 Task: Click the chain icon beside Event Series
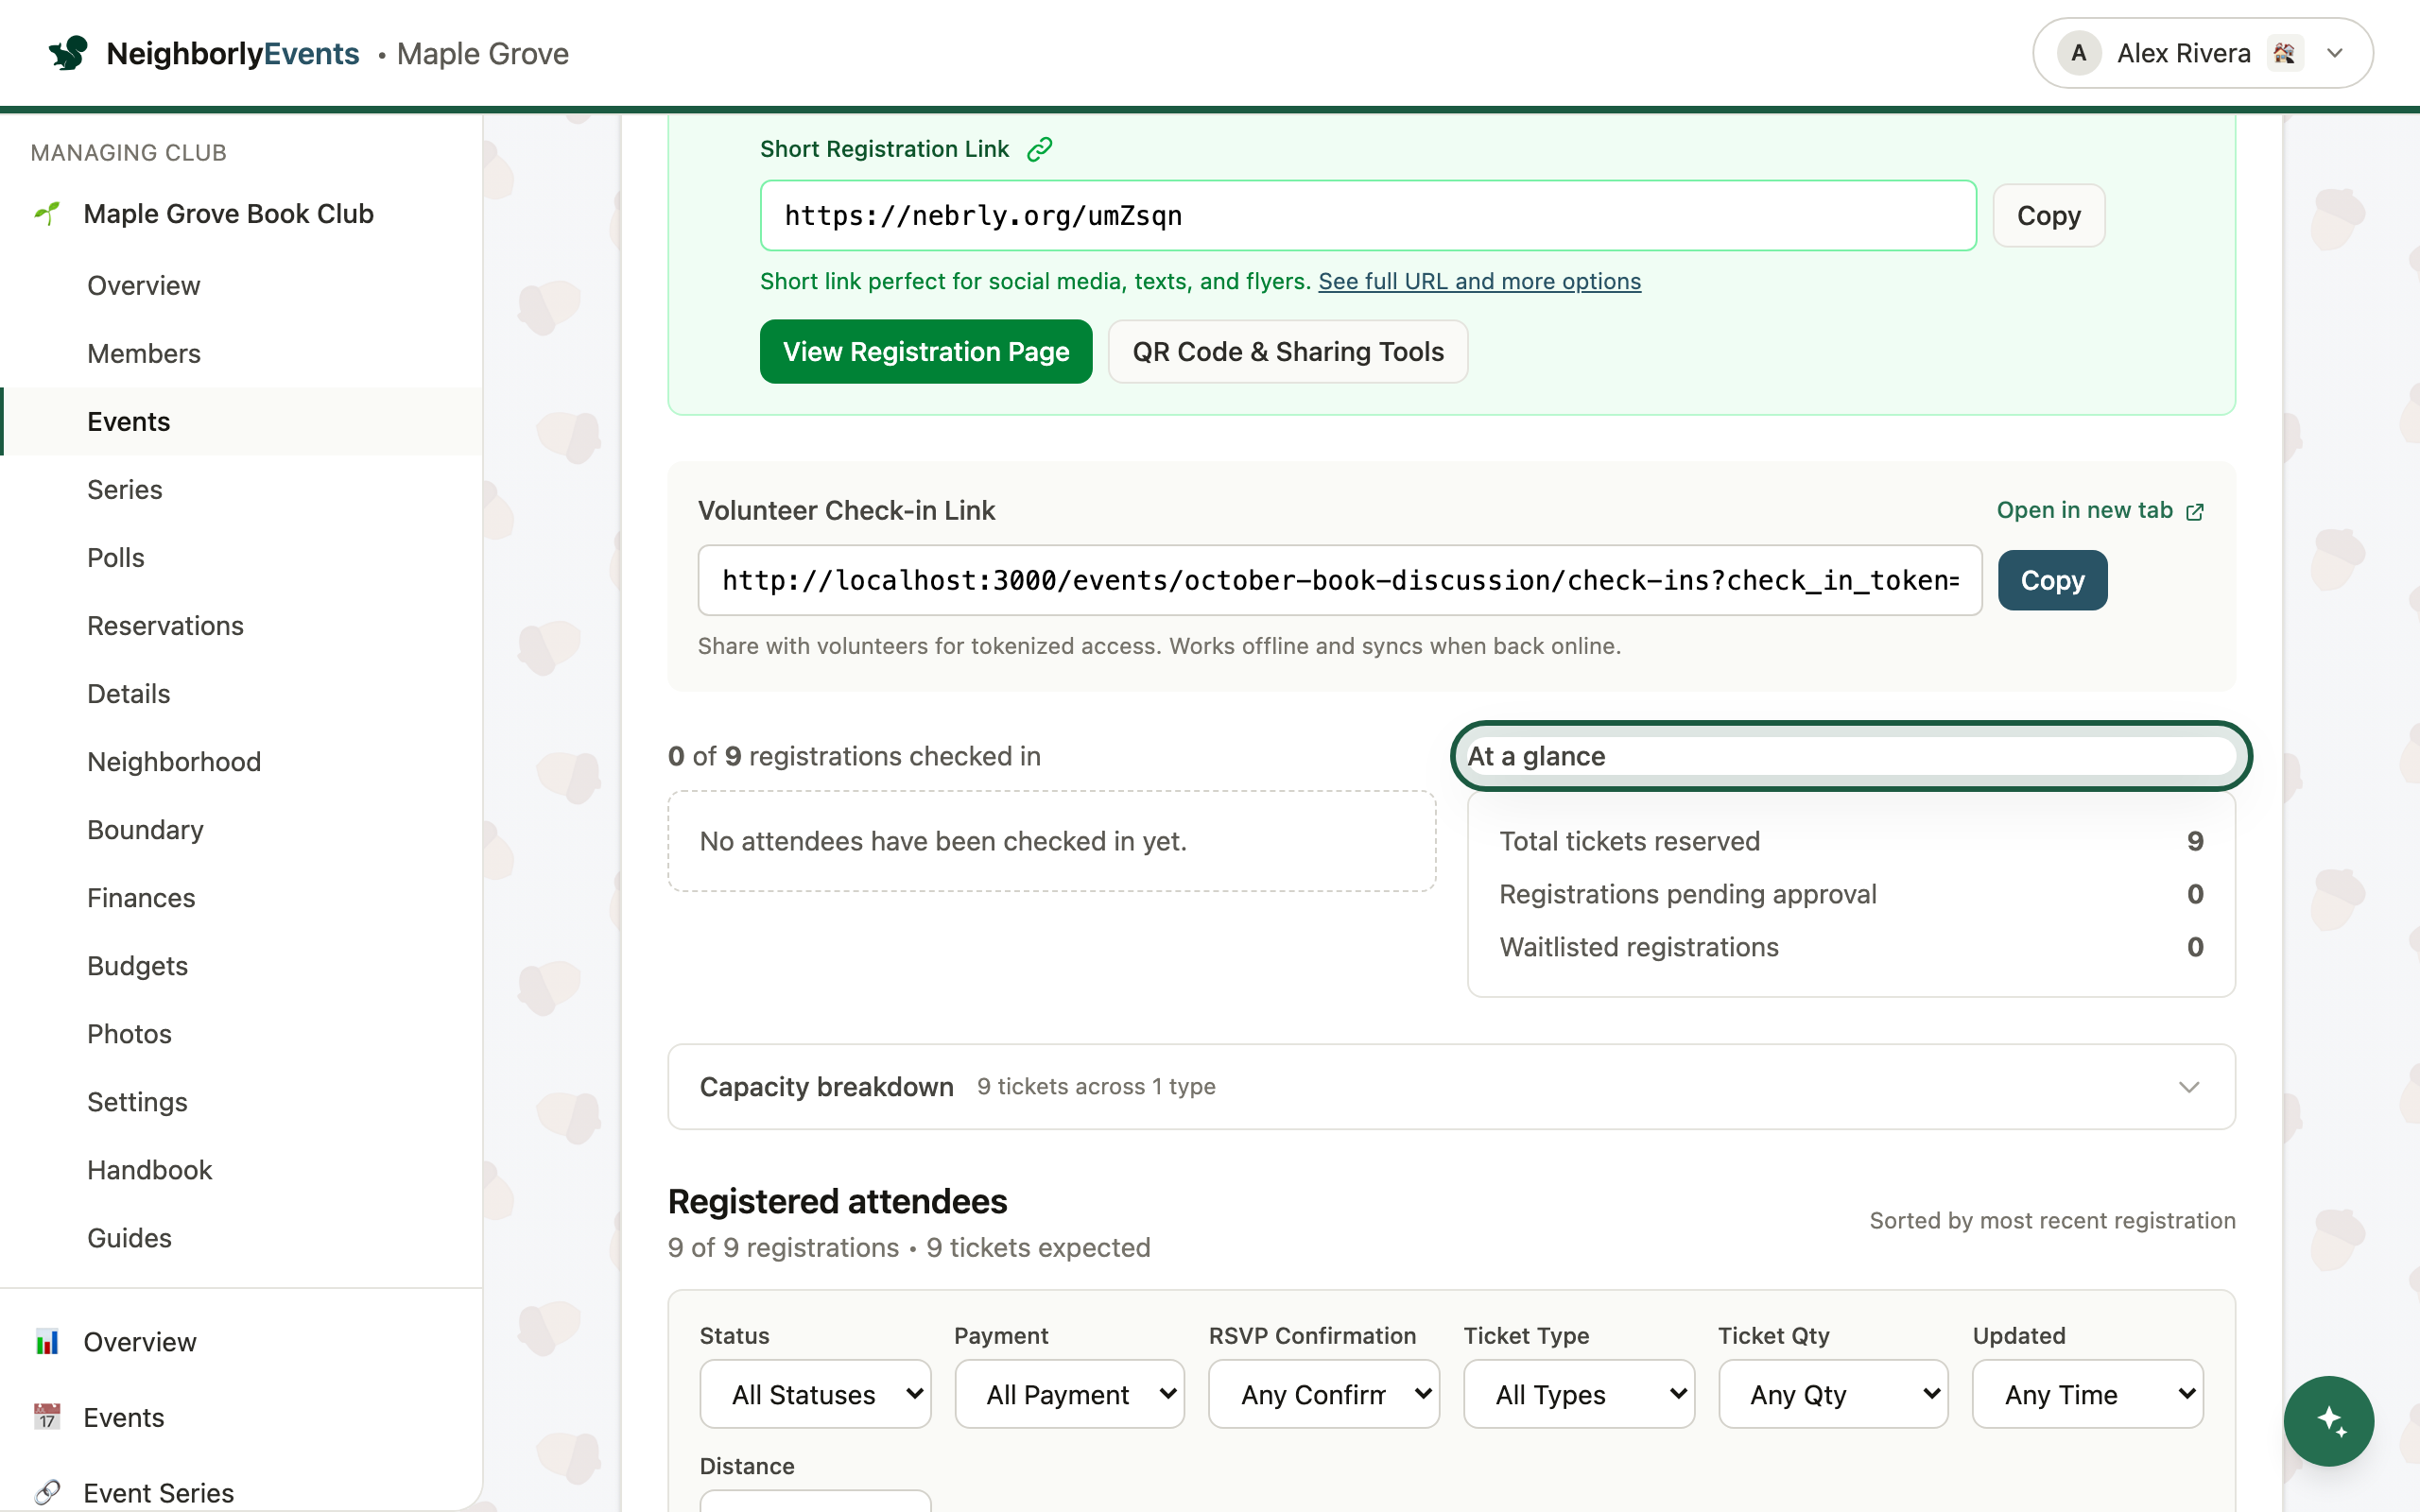(x=47, y=1492)
